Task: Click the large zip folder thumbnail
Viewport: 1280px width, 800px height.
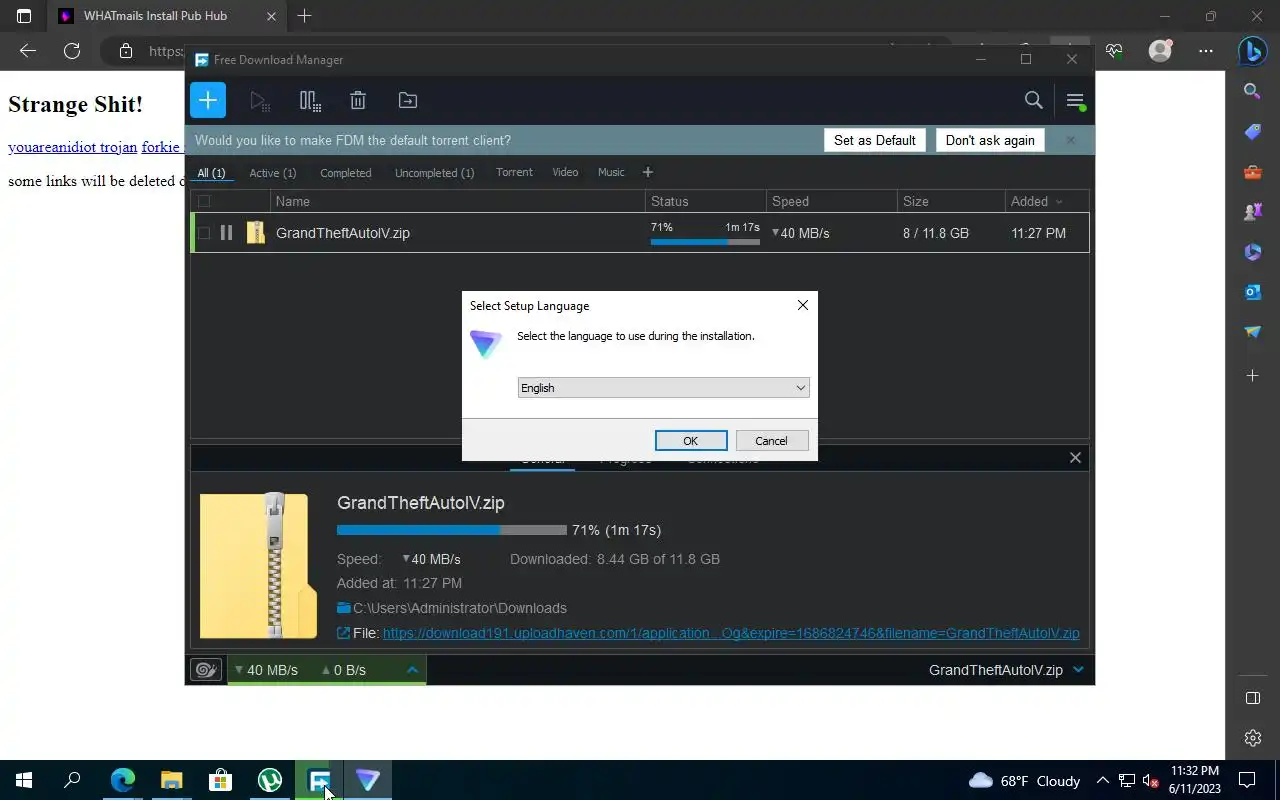Action: coord(259,565)
